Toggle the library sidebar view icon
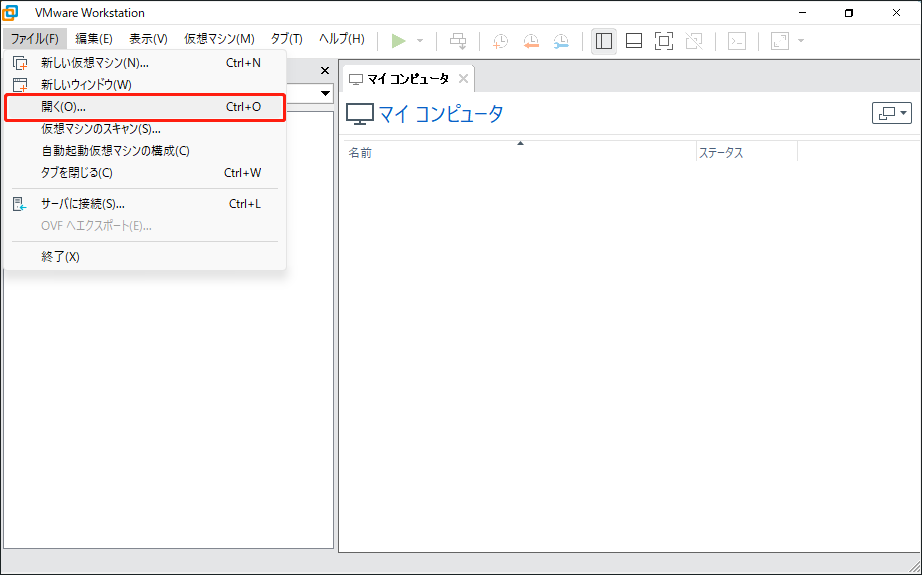This screenshot has width=922, height=575. [x=604, y=41]
